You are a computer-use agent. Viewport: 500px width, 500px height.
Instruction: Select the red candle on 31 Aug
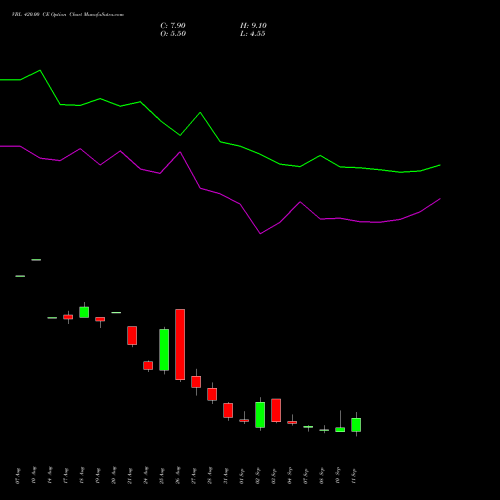pyautogui.click(x=228, y=410)
